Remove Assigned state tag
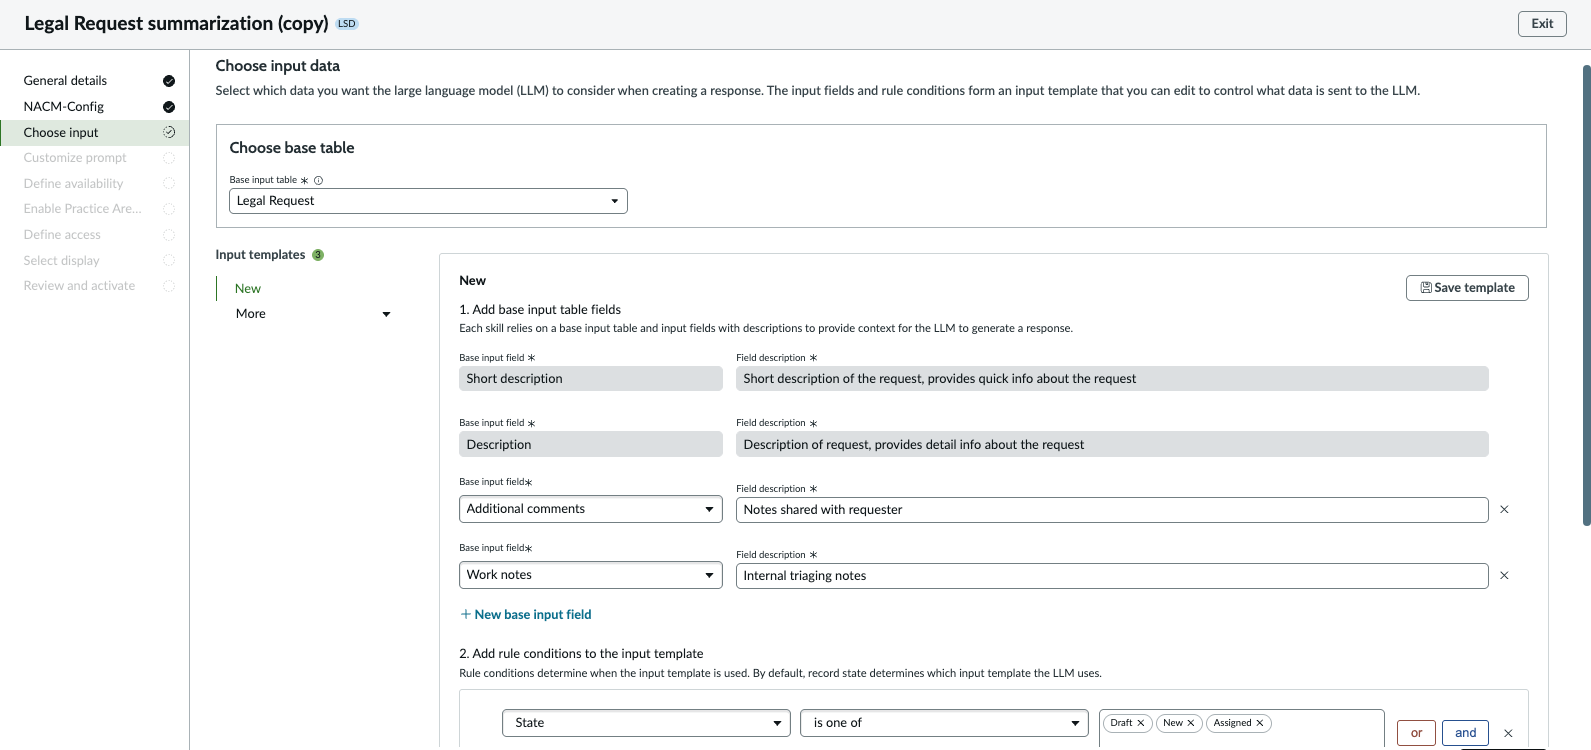The image size is (1591, 750). pyautogui.click(x=1260, y=723)
